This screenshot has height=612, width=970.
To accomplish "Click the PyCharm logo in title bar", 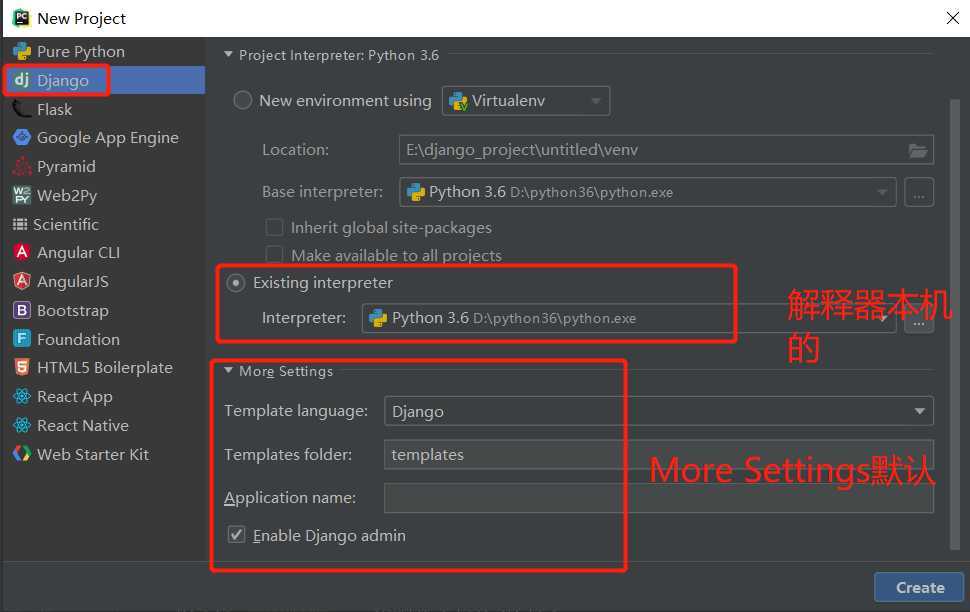I will [22, 18].
